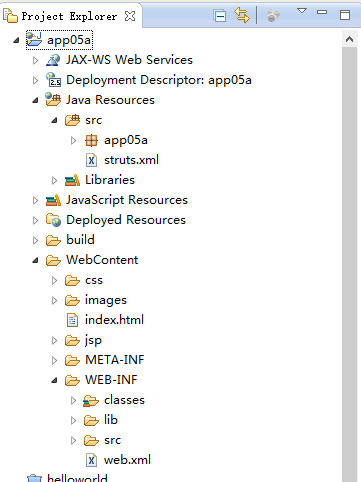
Task: Click the Collapse All toolbar icon
Action: (x=220, y=16)
